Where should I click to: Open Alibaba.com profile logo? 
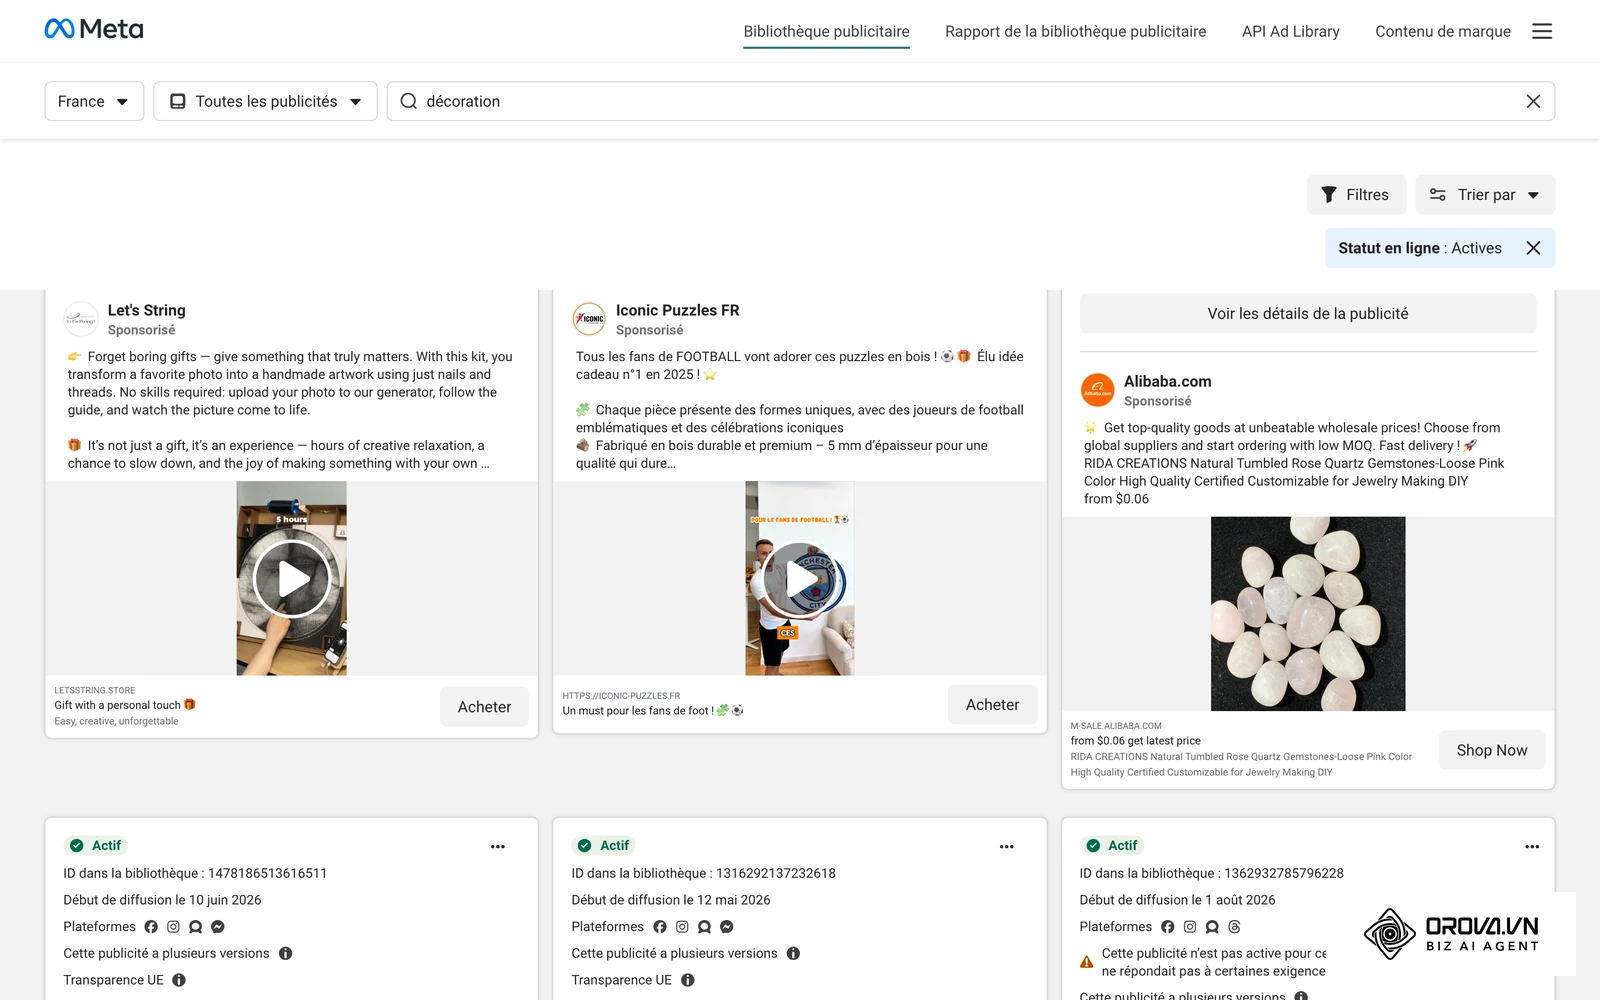[x=1097, y=390]
